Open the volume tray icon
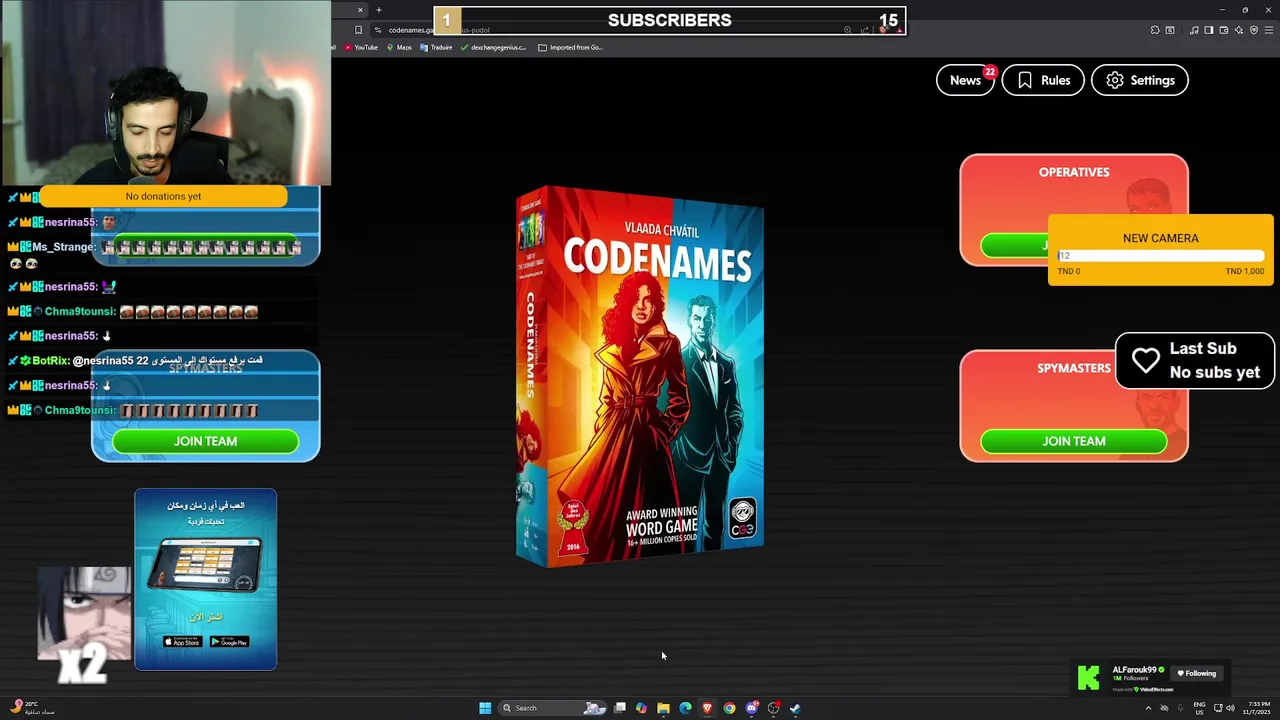 (1231, 708)
